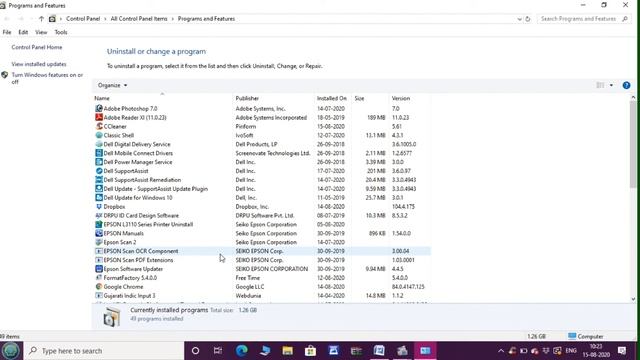
Task: Open Turn Windows features on or off
Action: tap(47, 78)
